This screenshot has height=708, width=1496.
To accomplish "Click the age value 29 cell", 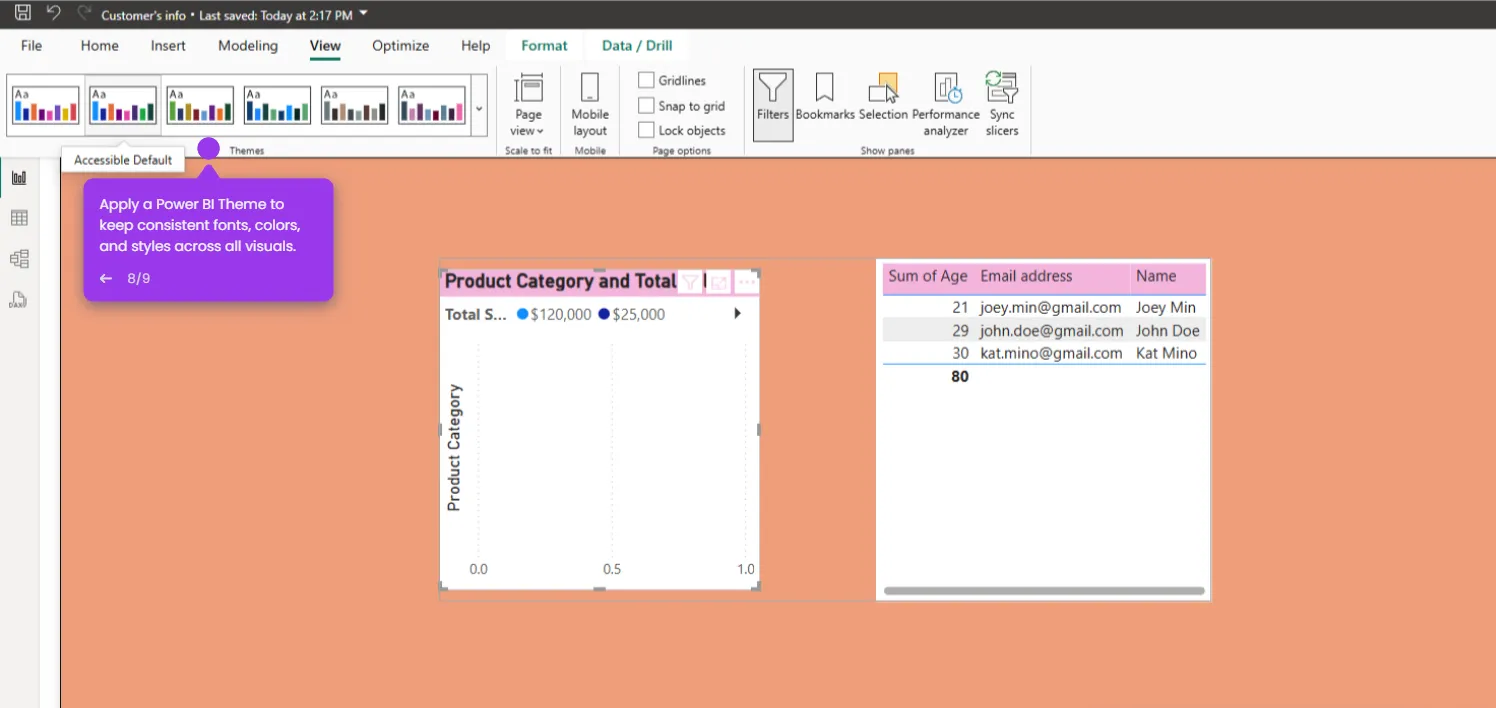I will tap(960, 331).
